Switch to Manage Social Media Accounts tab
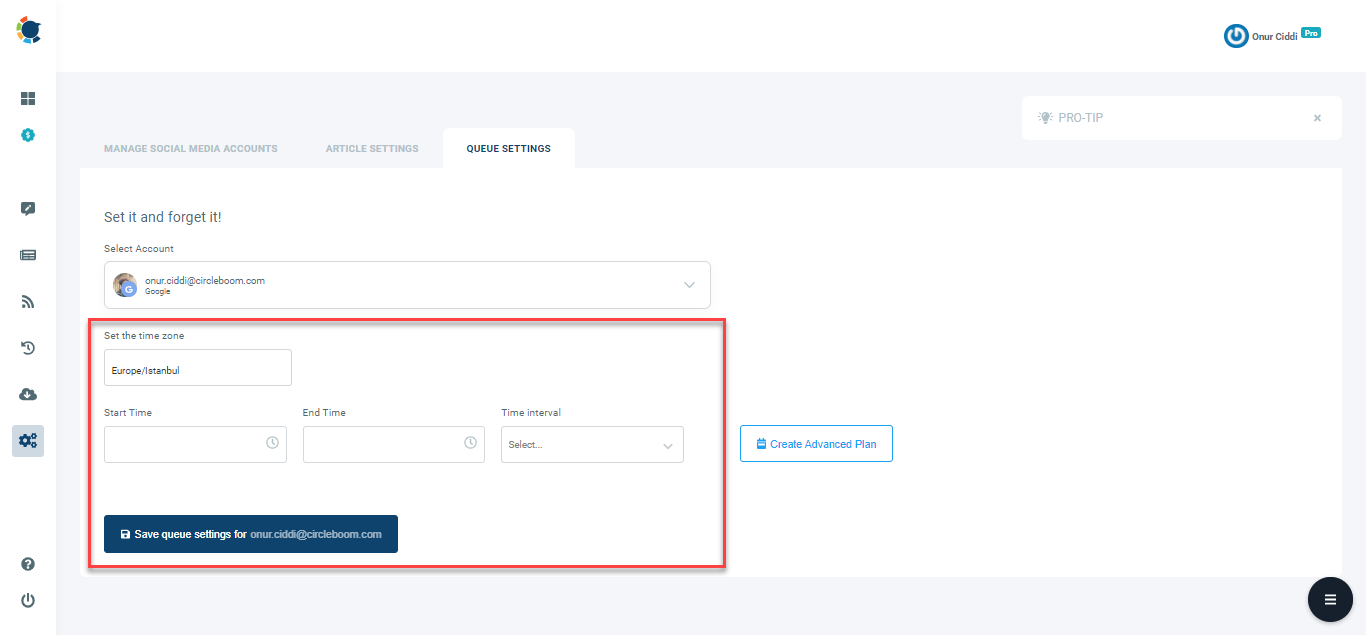 [x=191, y=149]
